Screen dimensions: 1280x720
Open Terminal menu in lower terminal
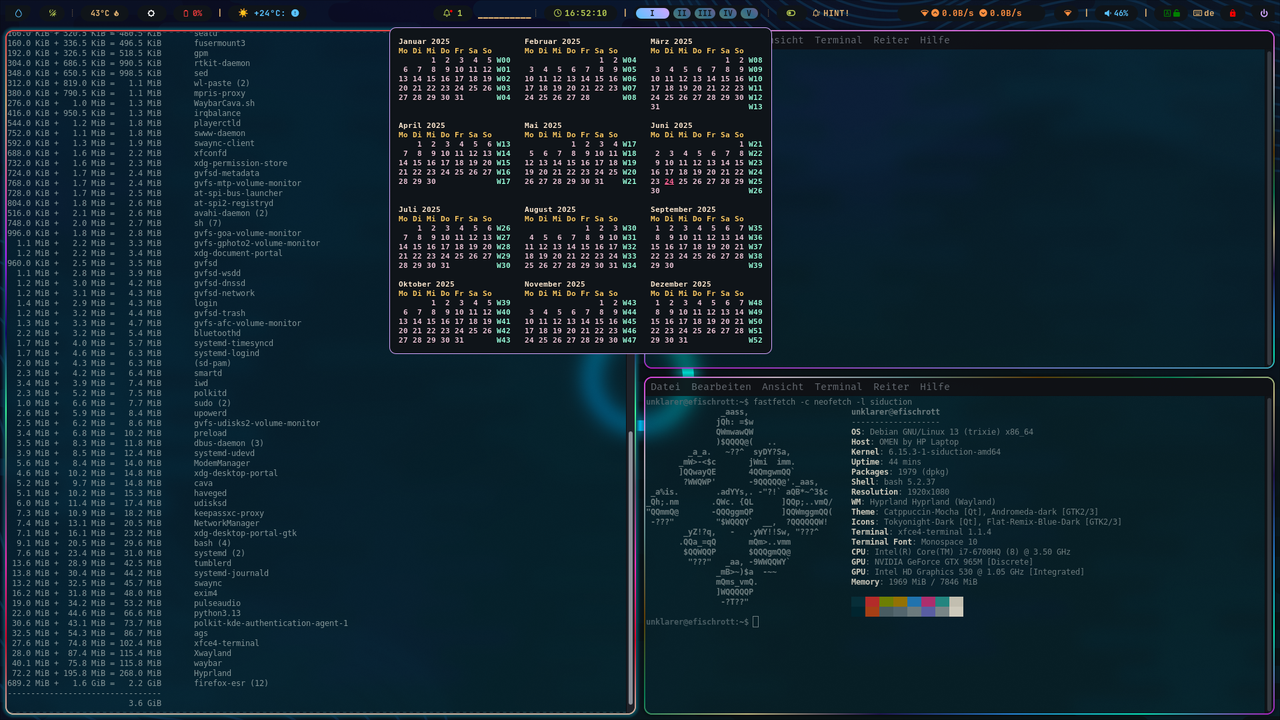point(838,387)
